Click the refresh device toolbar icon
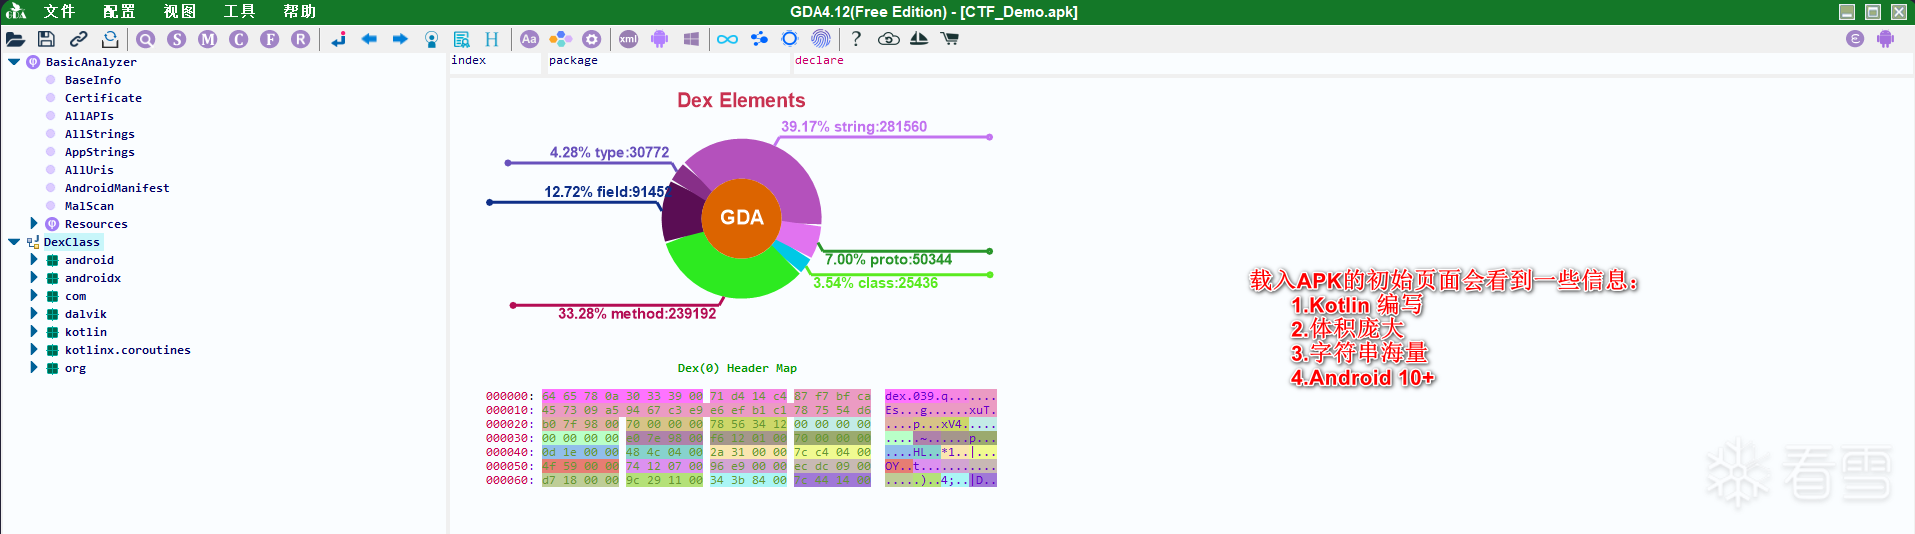Screen dimensions: 1915x534 pyautogui.click(x=110, y=39)
